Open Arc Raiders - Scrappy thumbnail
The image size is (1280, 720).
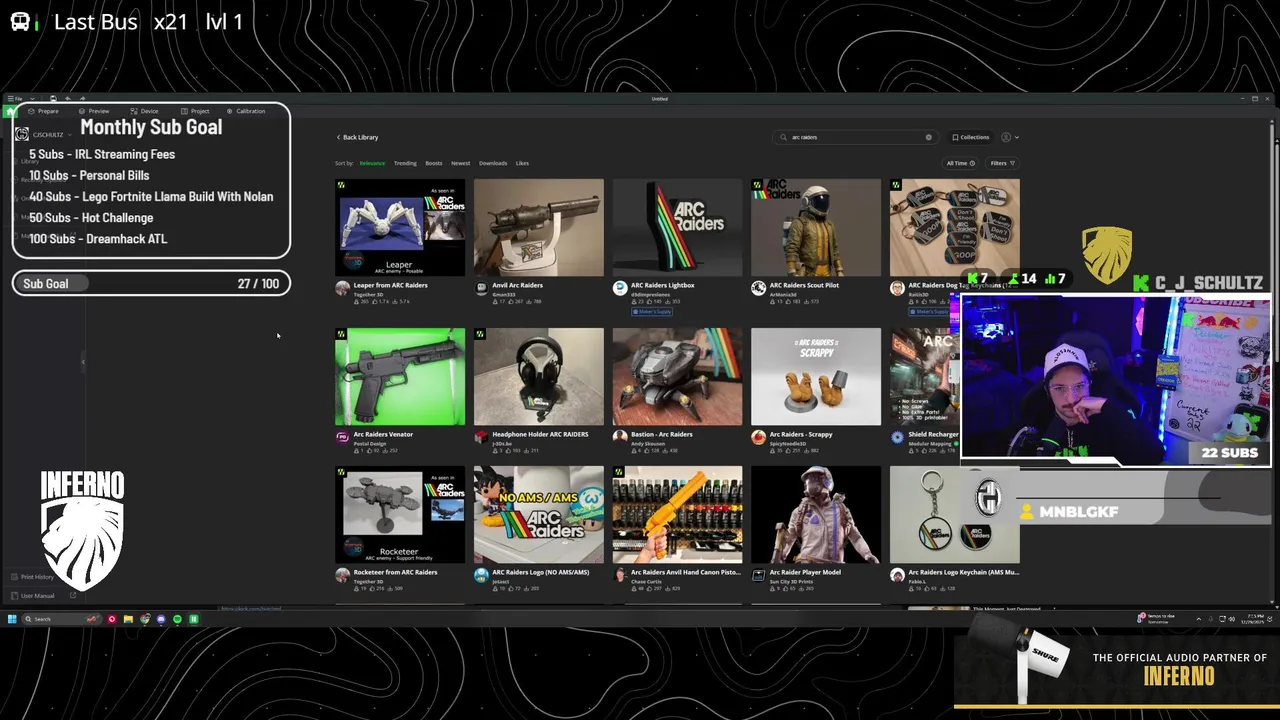816,376
